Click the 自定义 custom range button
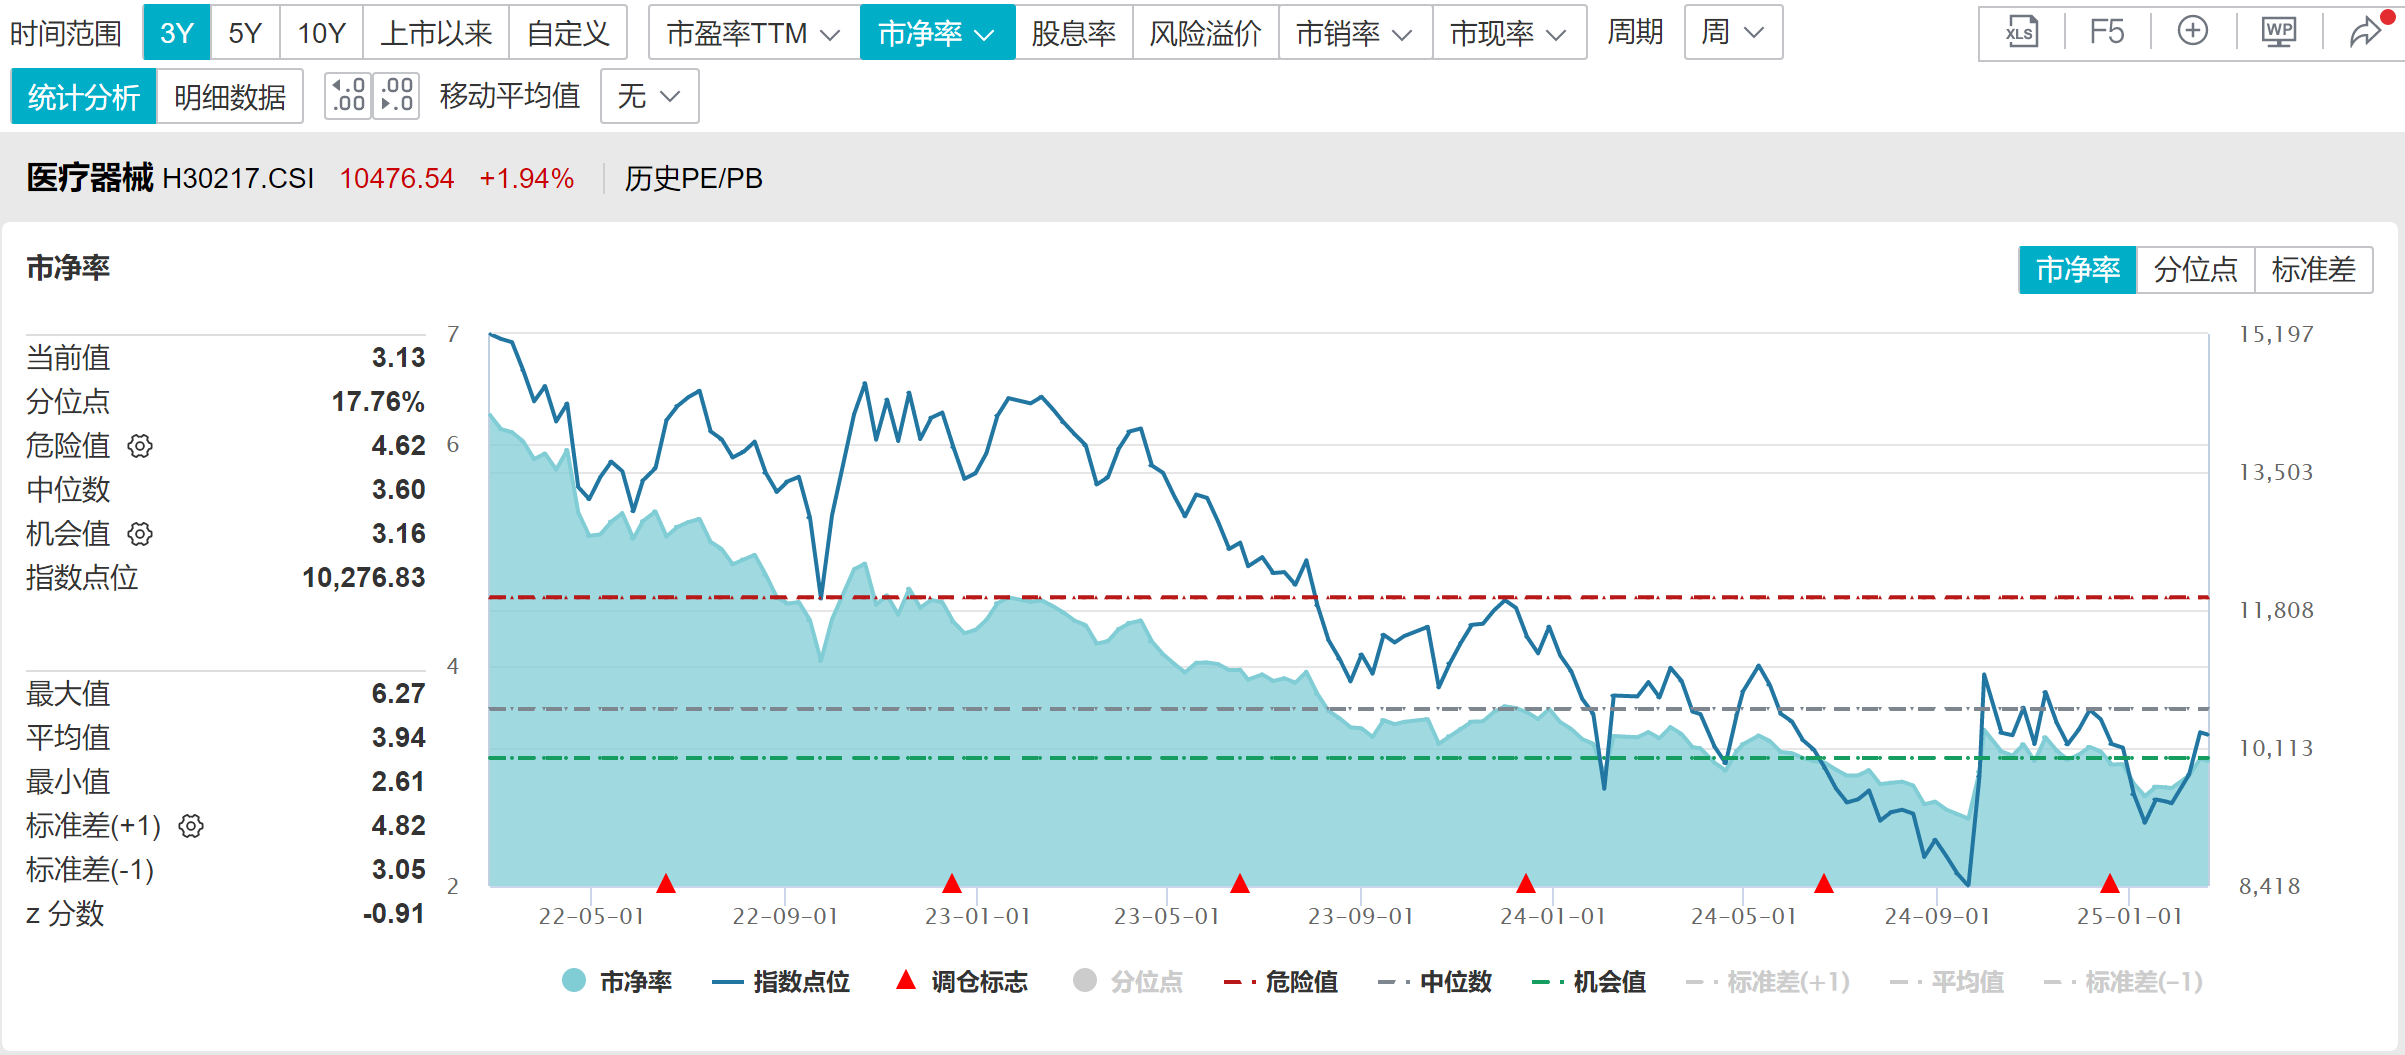The image size is (2405, 1055). (x=568, y=33)
